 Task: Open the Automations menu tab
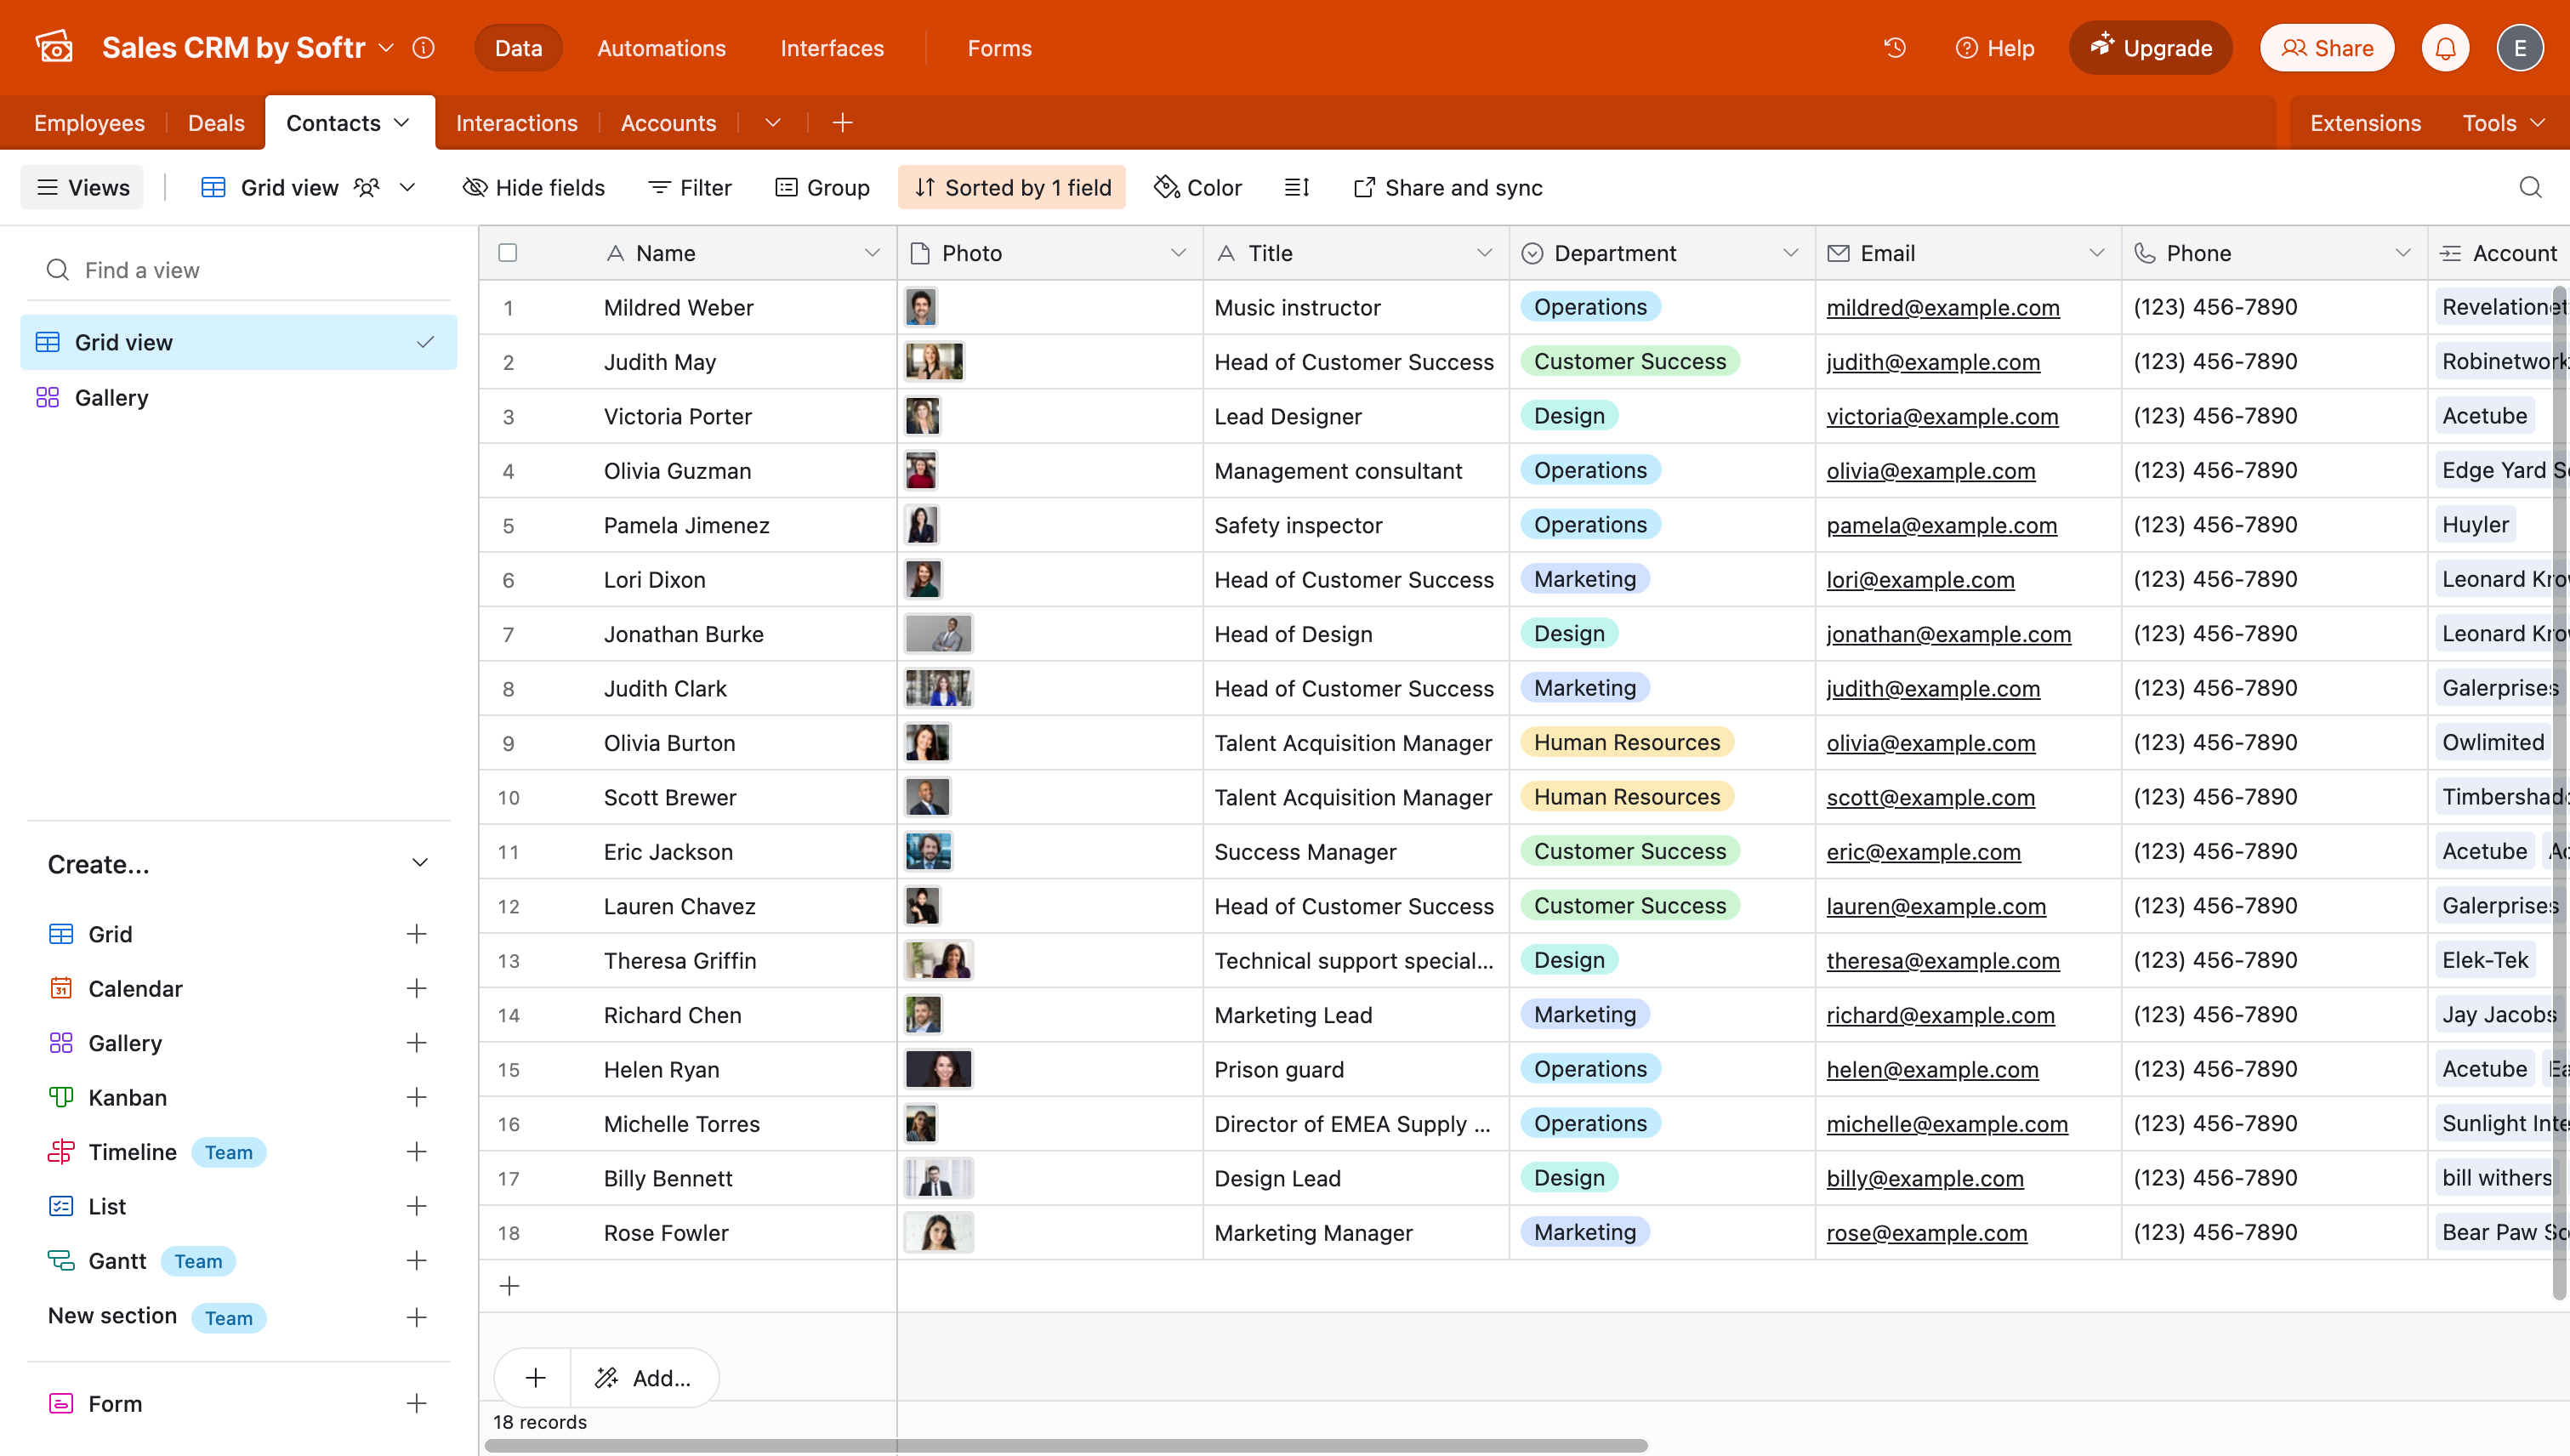[661, 48]
